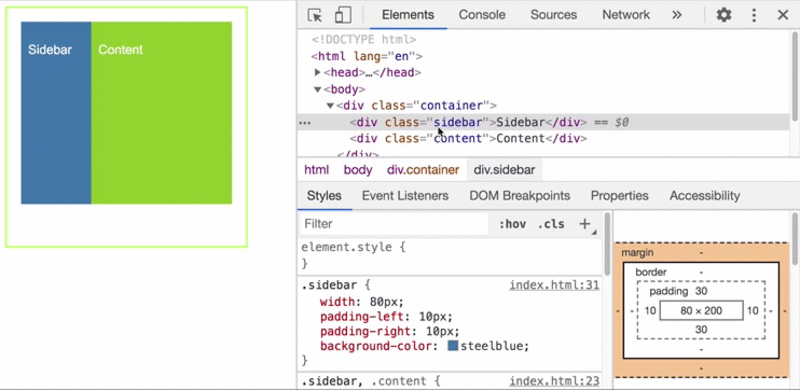Close the DevTools panel
The width and height of the screenshot is (800, 390).
tap(783, 15)
